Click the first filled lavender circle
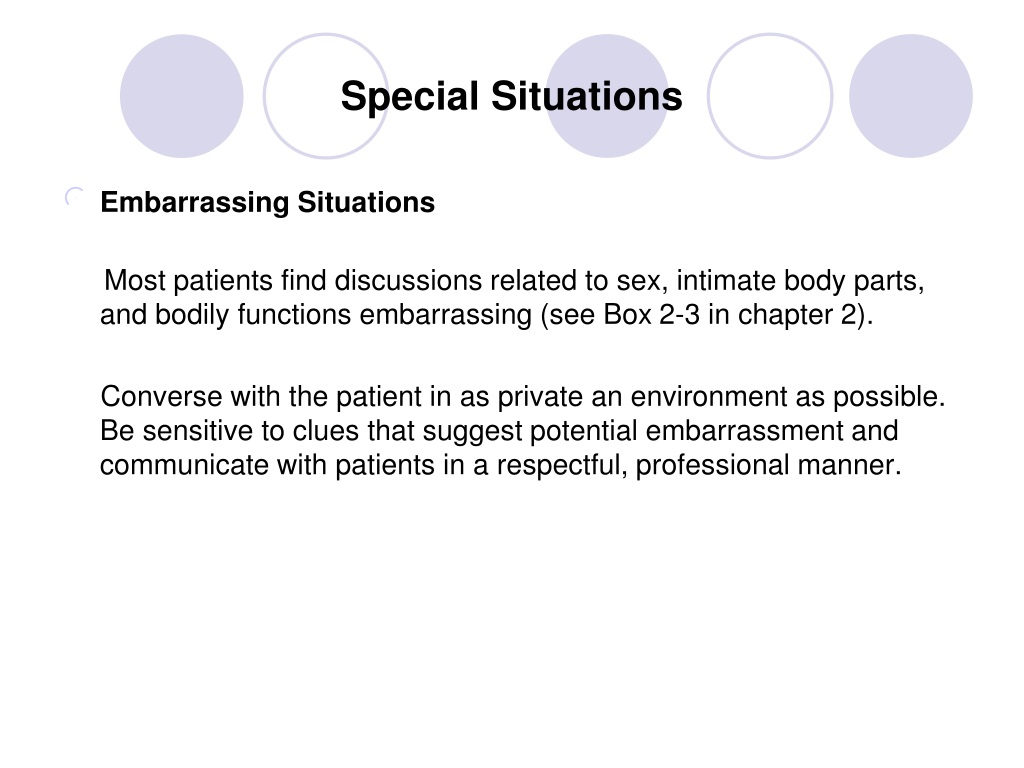 tap(182, 96)
